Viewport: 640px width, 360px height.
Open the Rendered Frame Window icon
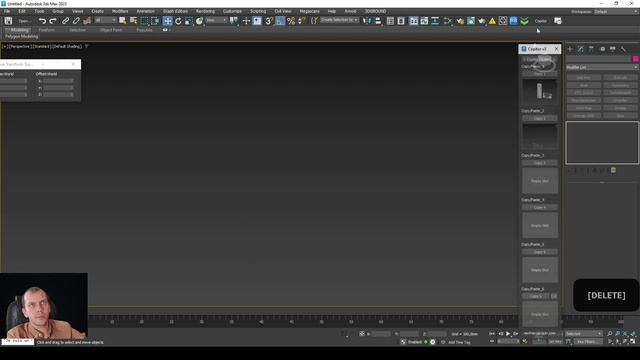(x=471, y=21)
